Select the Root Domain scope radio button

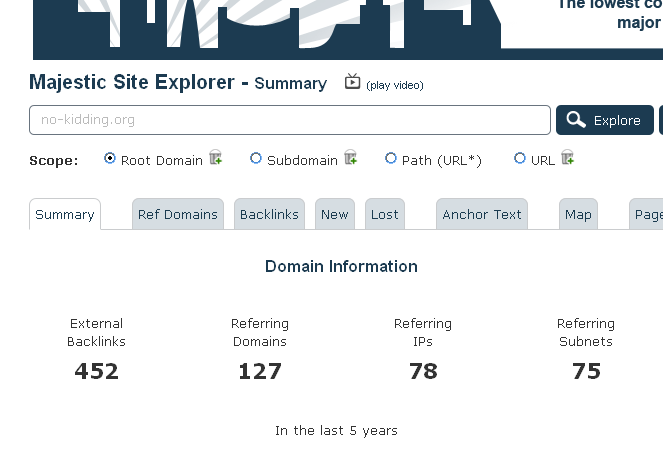[x=110, y=159]
